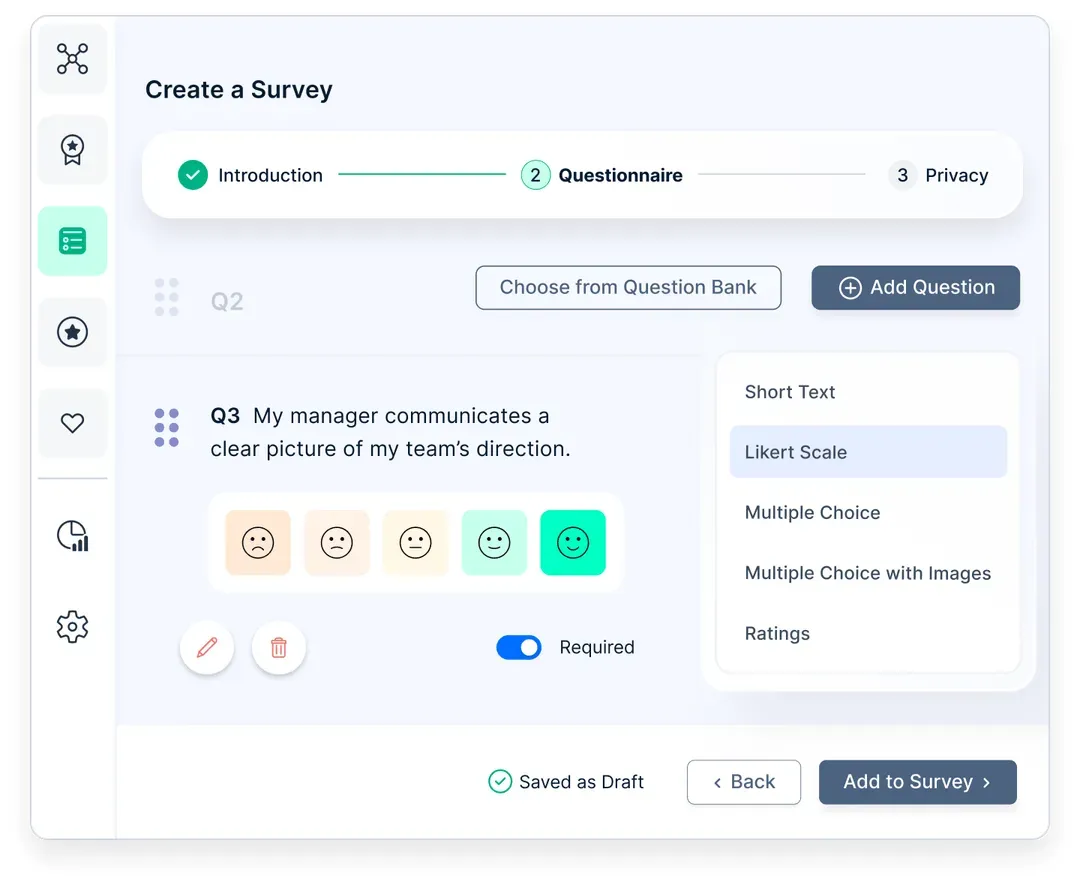
Task: Delete Q3 with the trash icon
Action: pos(279,647)
